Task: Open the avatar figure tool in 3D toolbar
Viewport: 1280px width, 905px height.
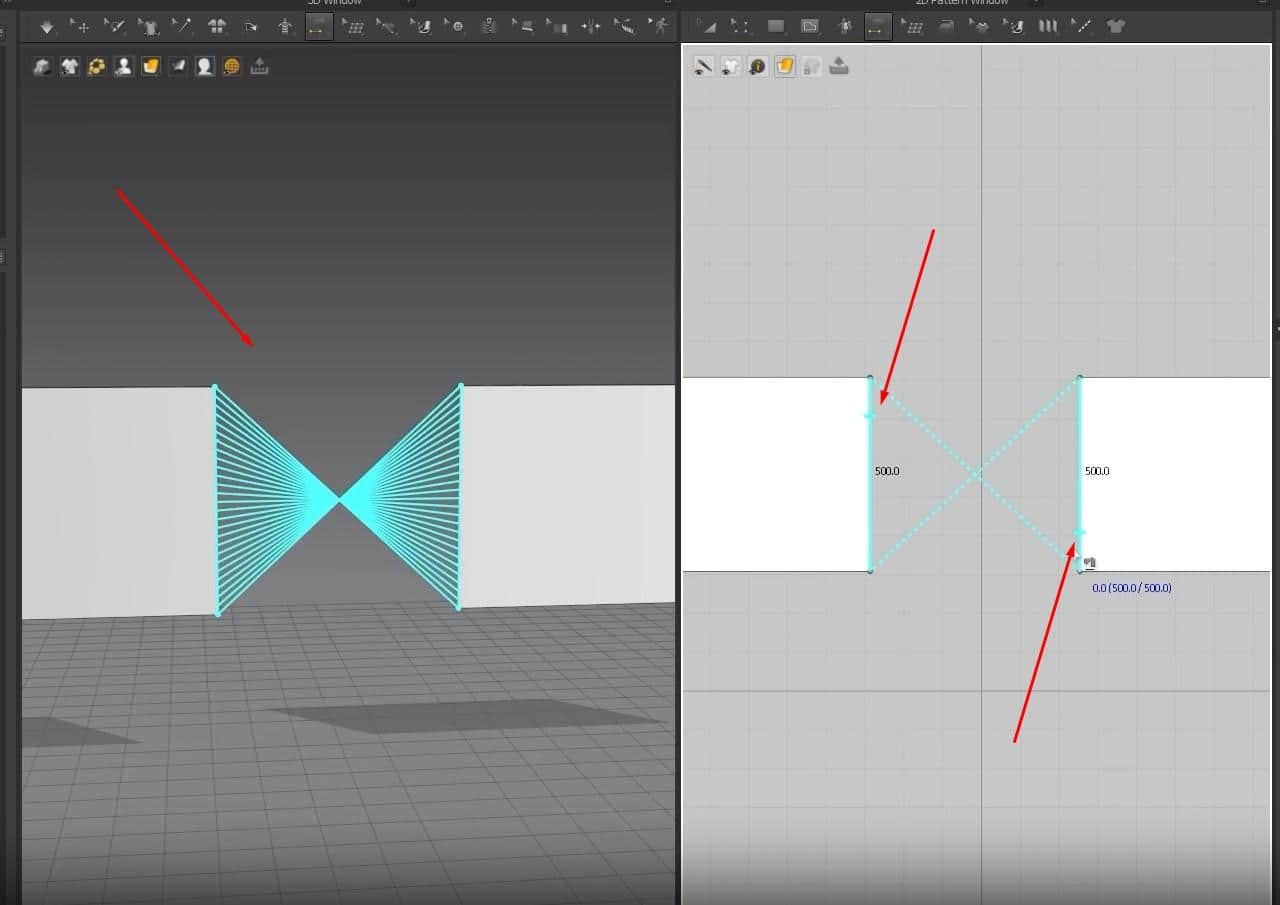Action: click(x=285, y=27)
